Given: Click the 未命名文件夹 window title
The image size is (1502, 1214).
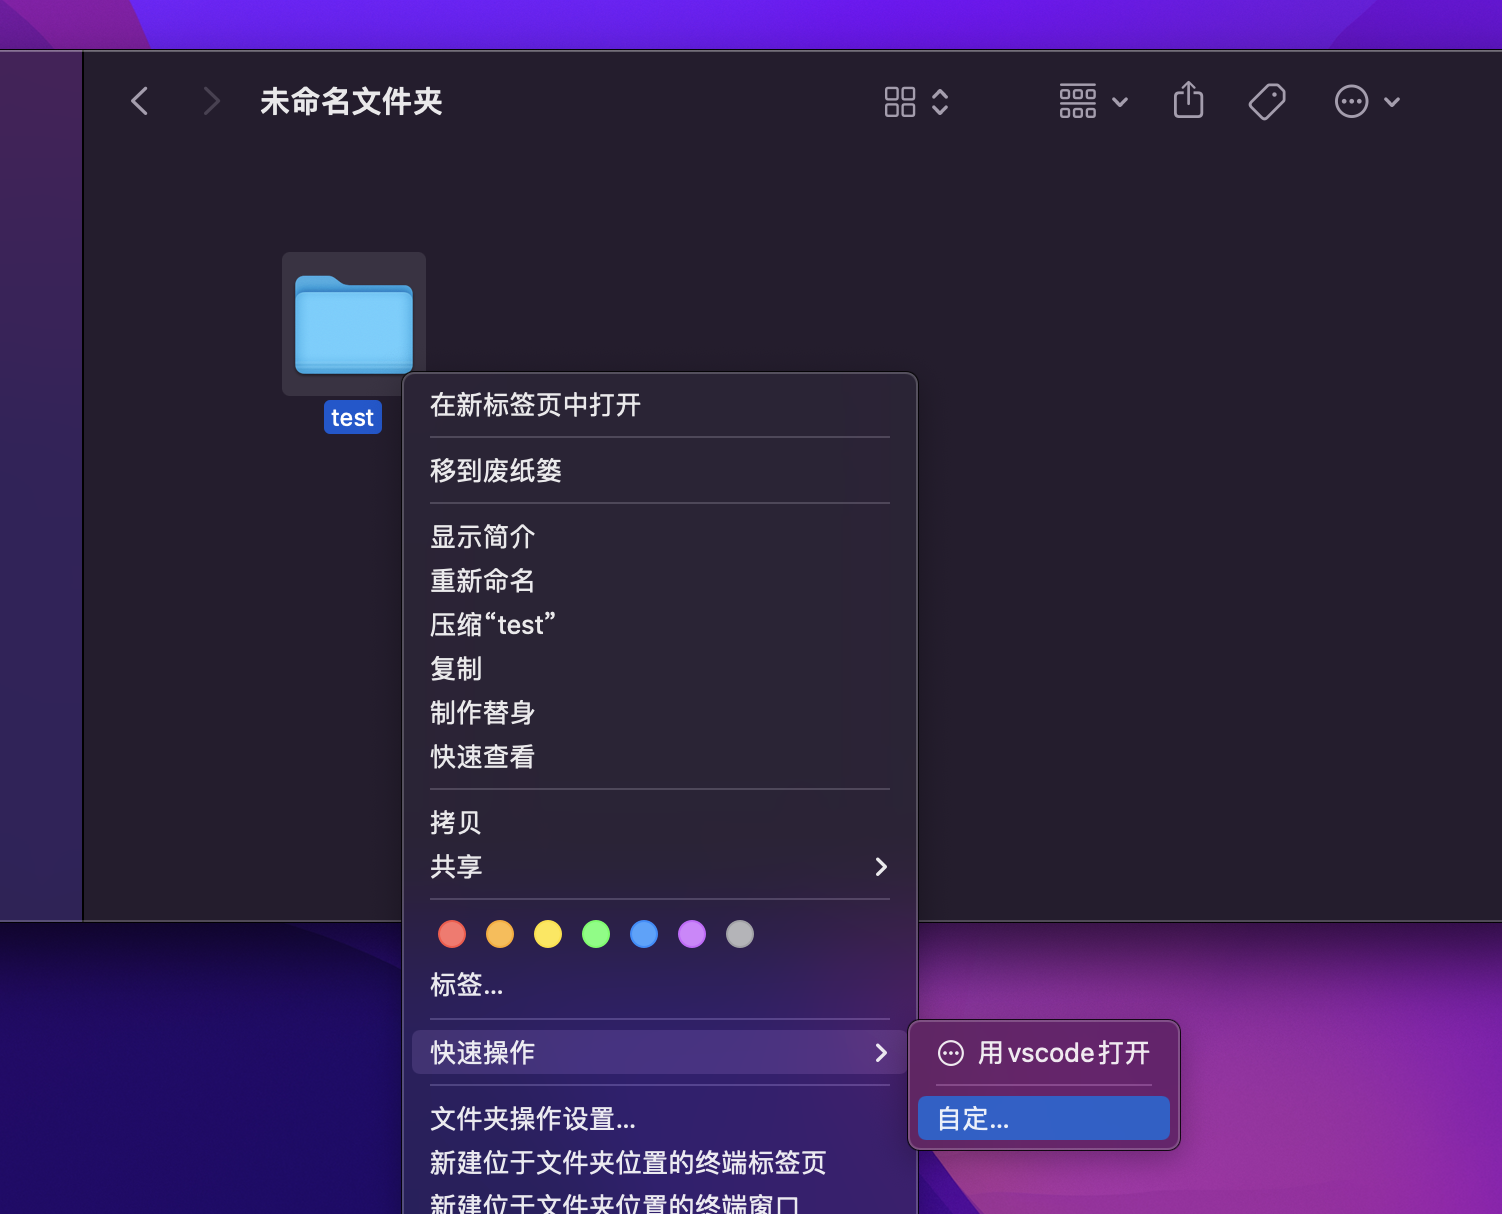Looking at the screenshot, I should click(351, 101).
